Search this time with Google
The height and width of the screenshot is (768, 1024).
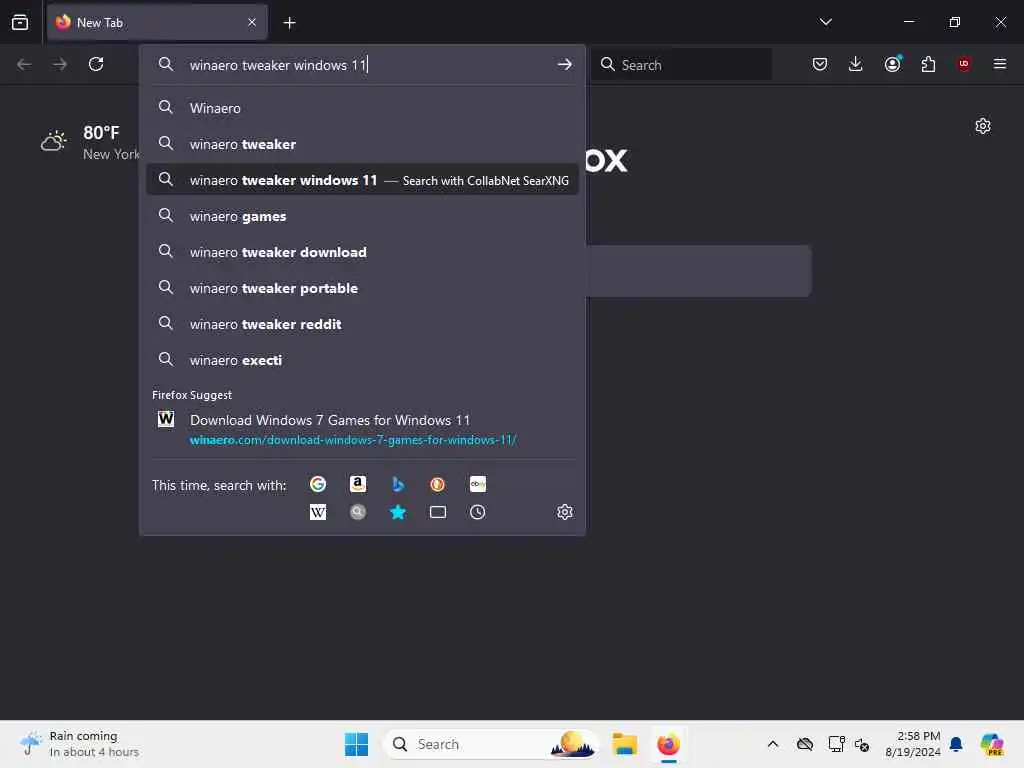click(x=318, y=484)
